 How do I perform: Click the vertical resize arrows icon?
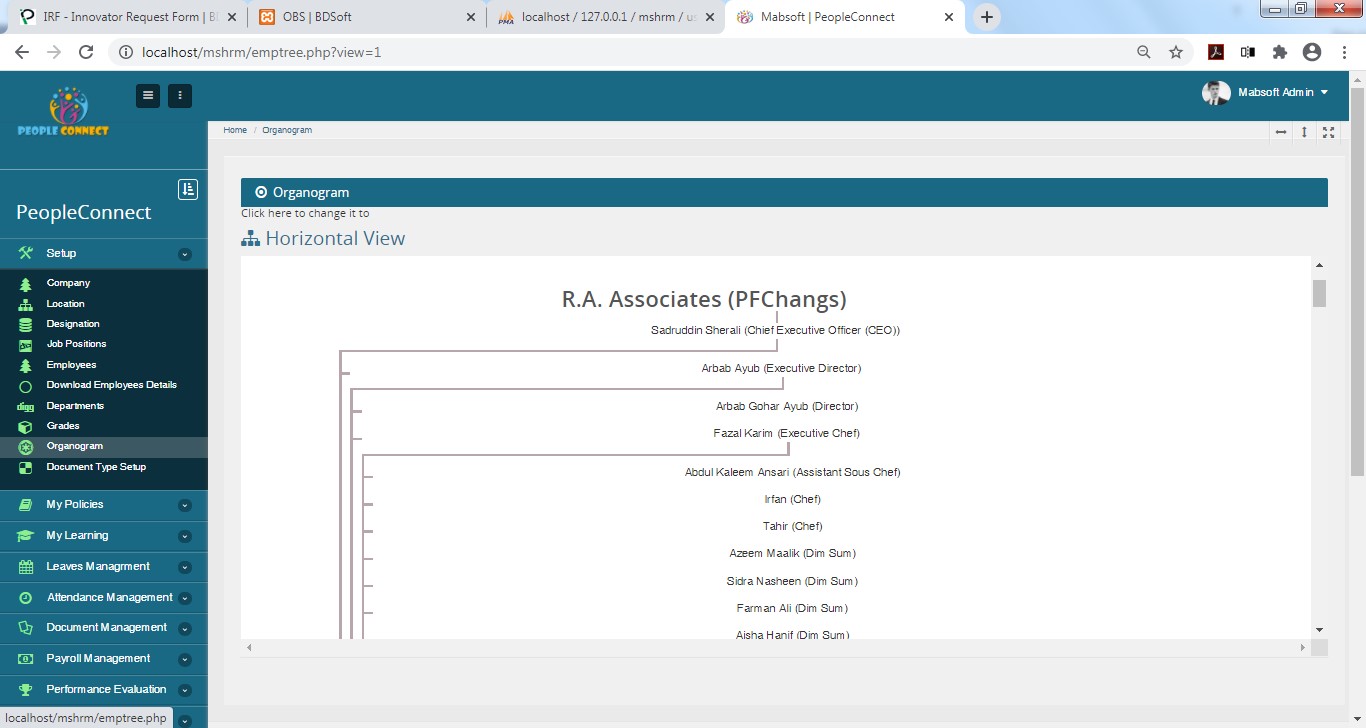pos(1304,132)
